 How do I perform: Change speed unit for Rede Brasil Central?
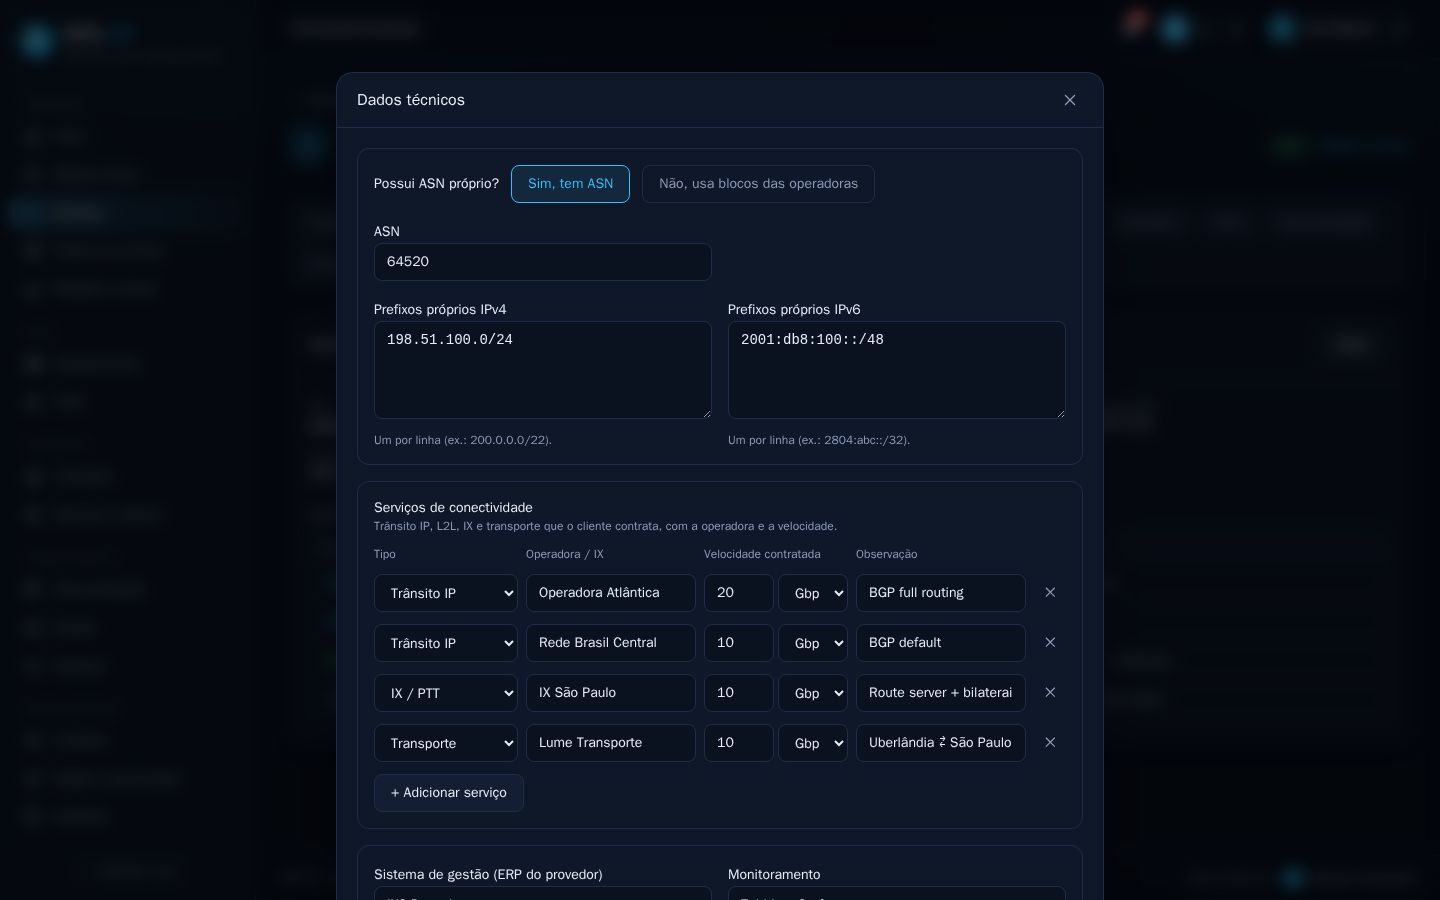[x=813, y=643]
